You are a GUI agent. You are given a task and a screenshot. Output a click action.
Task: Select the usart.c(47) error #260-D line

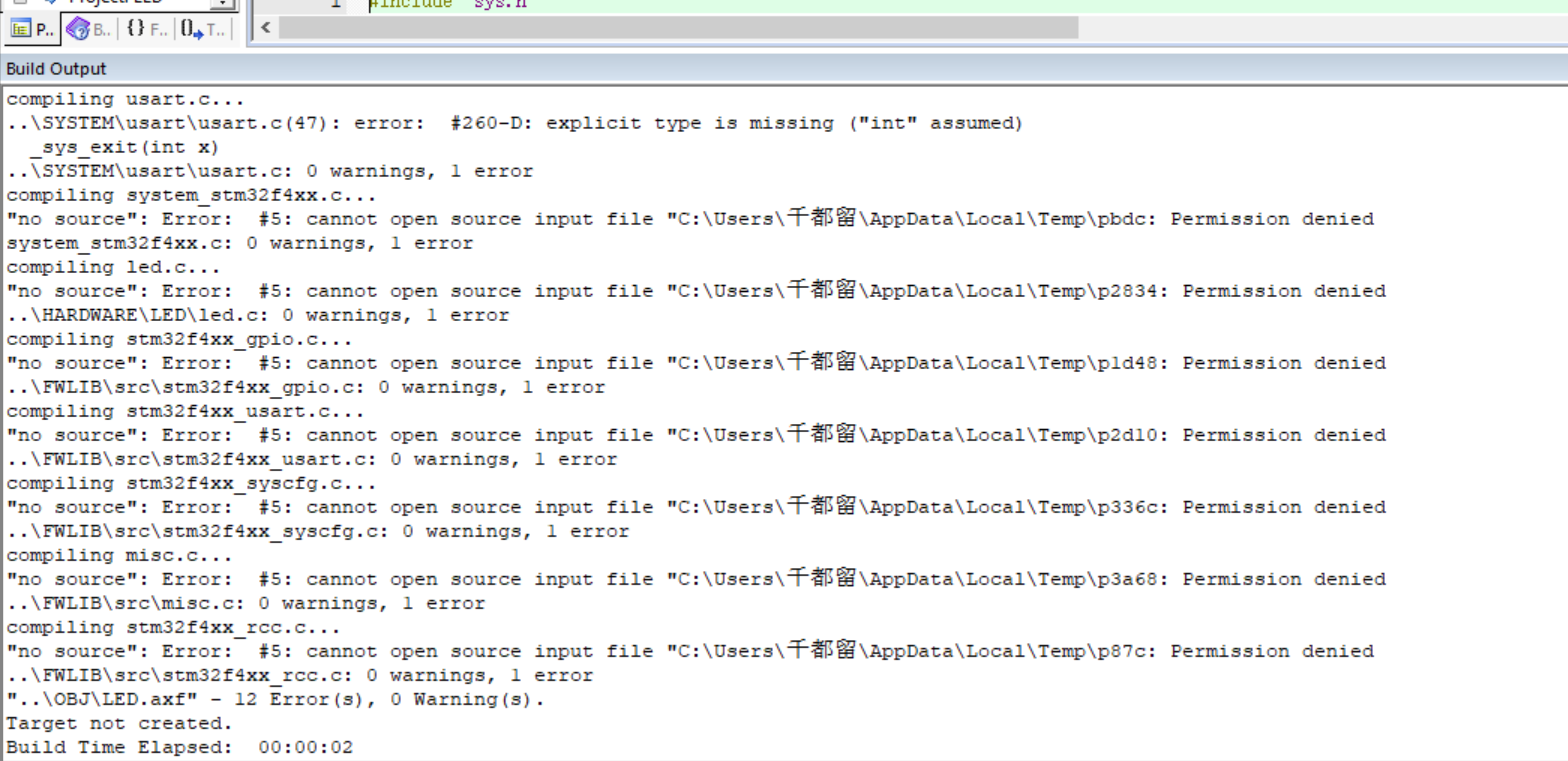coord(515,123)
